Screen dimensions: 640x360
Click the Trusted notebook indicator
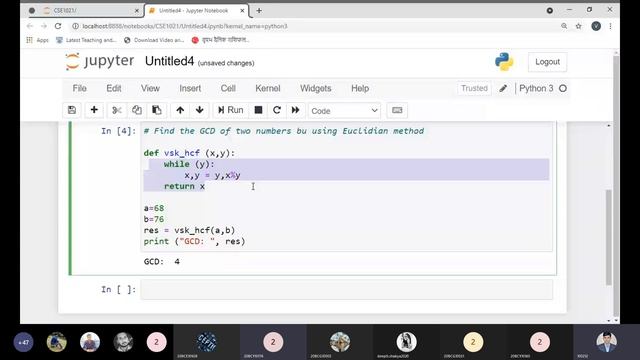pyautogui.click(x=474, y=88)
